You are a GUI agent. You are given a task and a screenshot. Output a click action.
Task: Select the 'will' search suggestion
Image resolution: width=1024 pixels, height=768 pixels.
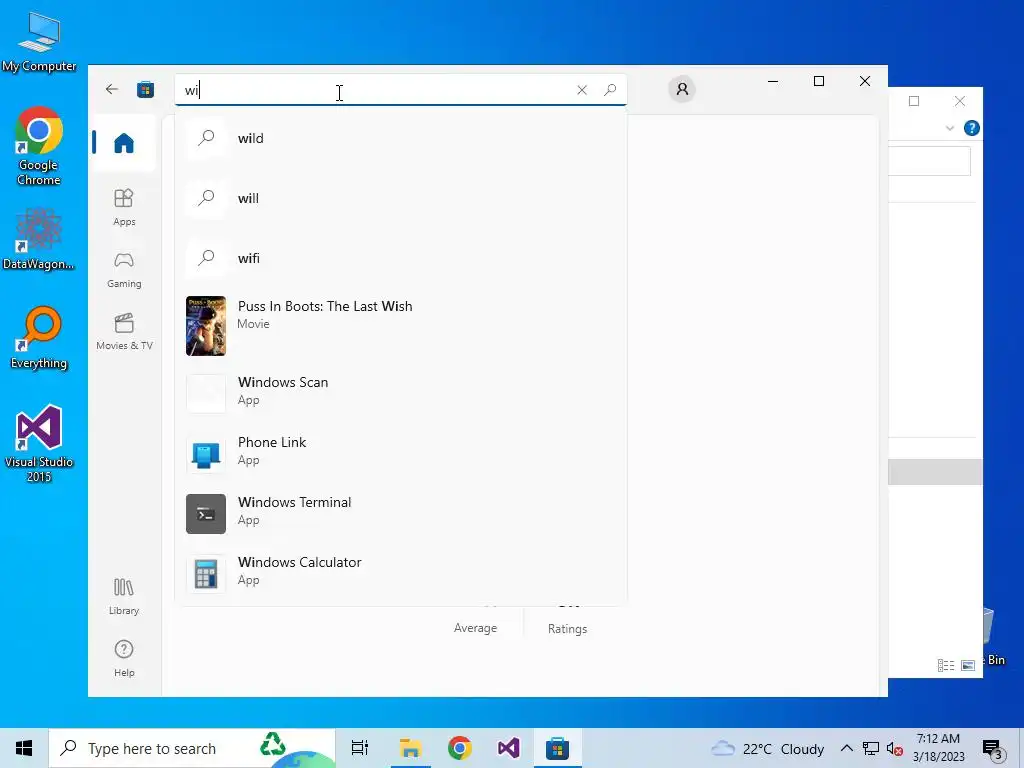(x=401, y=199)
